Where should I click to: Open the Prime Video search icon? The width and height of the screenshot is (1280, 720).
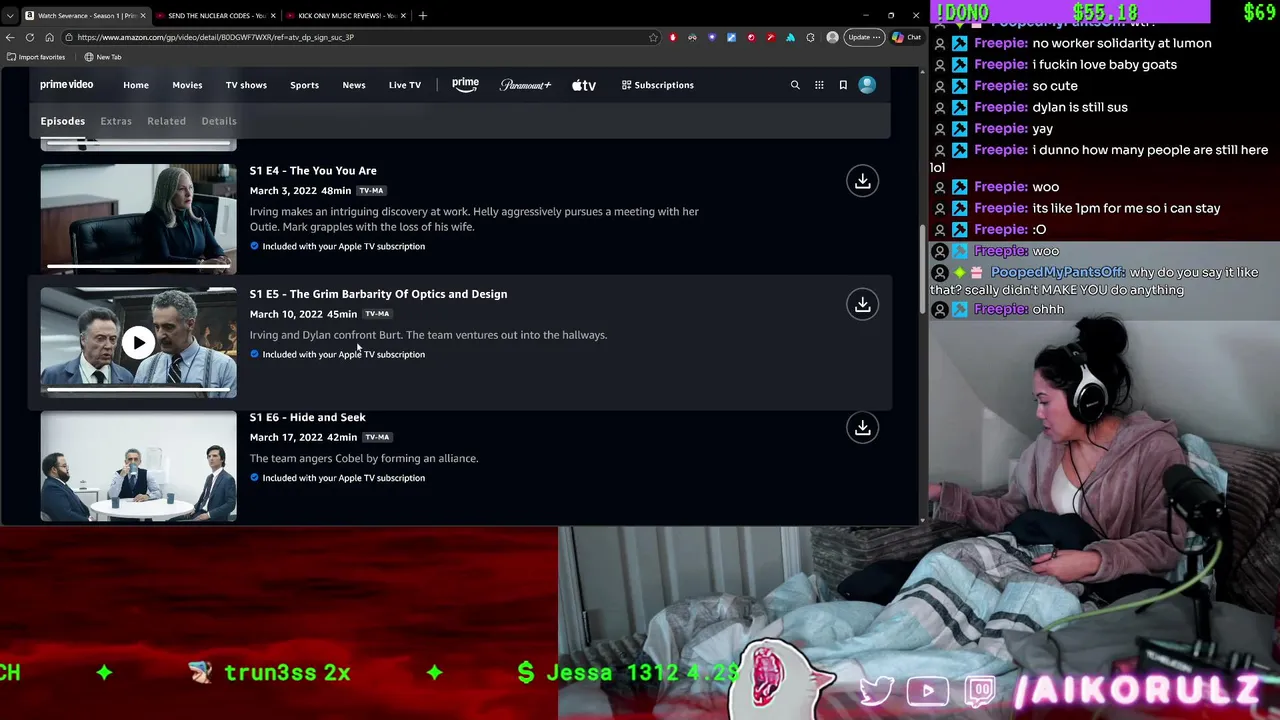pos(795,85)
